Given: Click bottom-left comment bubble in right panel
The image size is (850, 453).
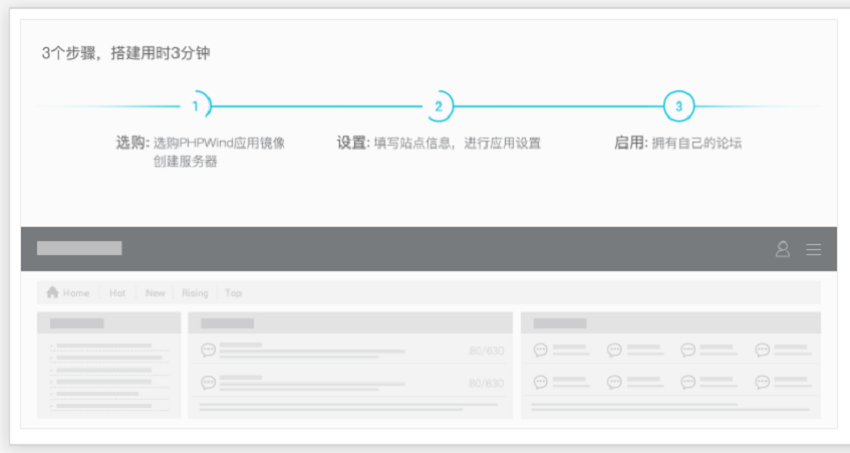Looking at the screenshot, I should [x=540, y=382].
